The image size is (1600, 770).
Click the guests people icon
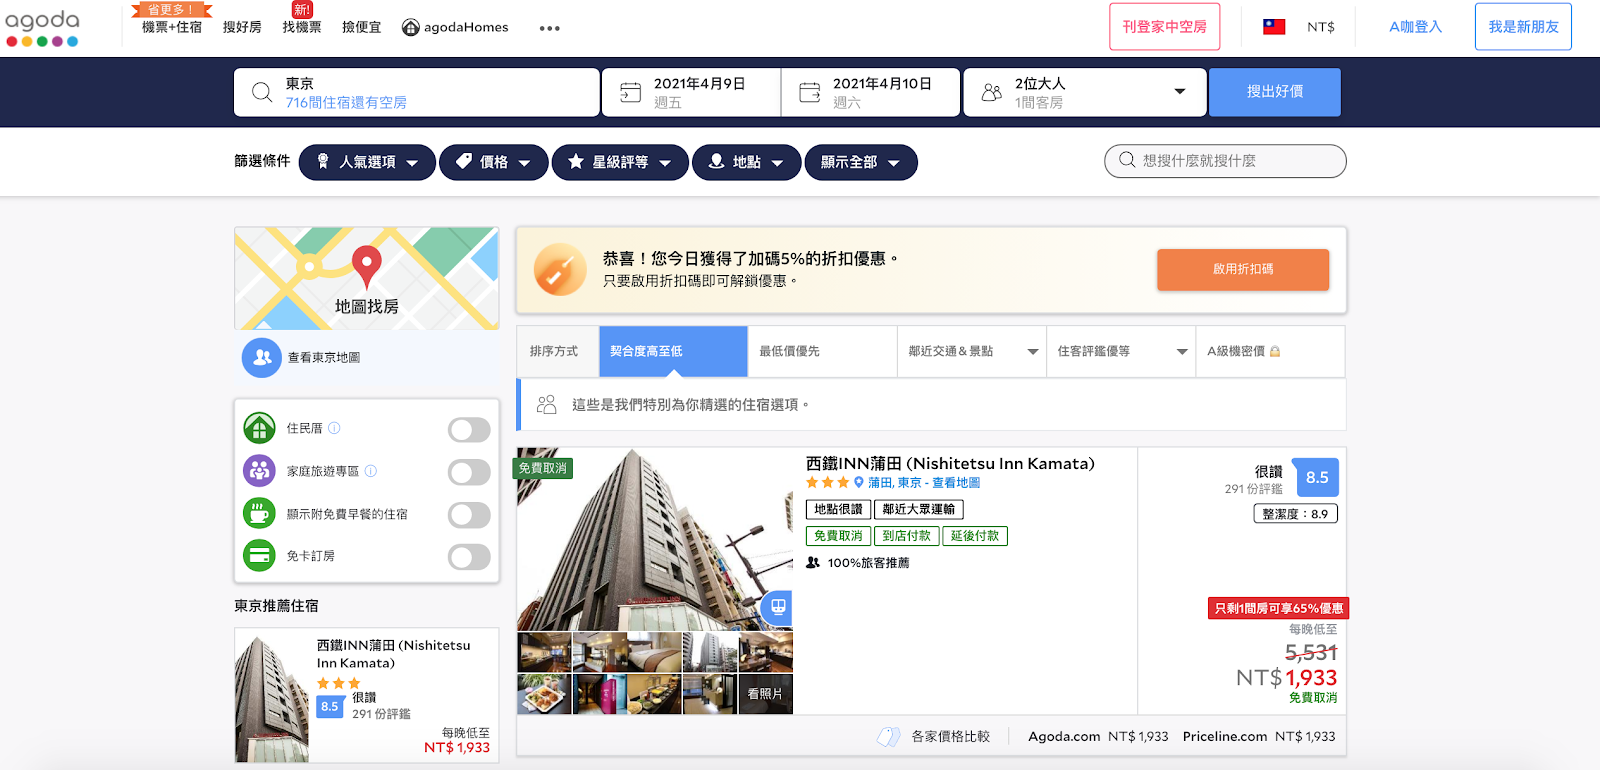pyautogui.click(x=991, y=92)
